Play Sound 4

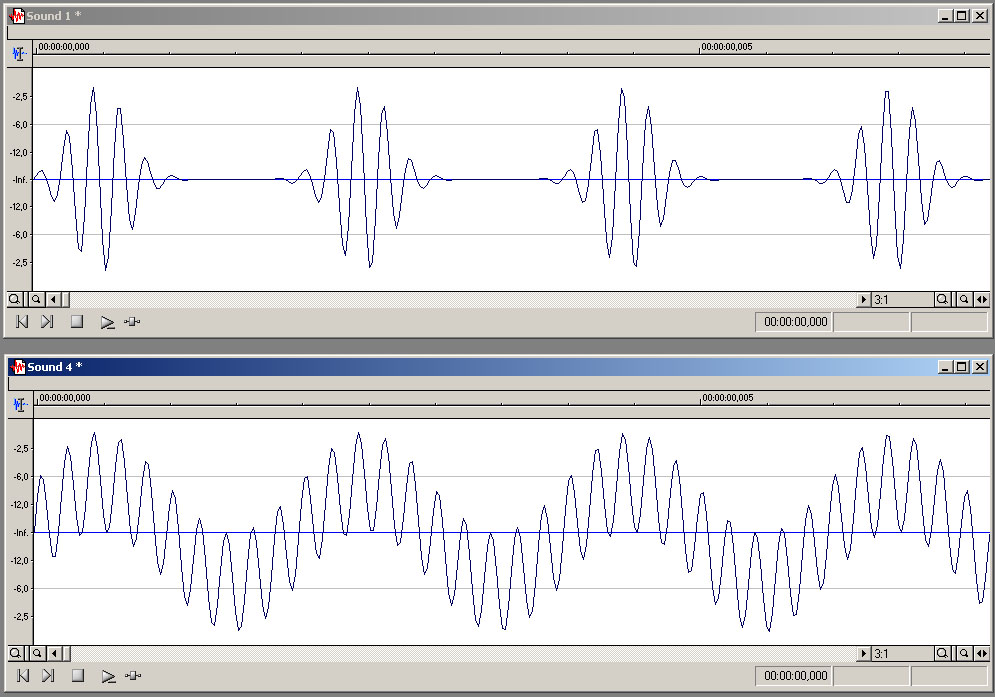(x=108, y=676)
